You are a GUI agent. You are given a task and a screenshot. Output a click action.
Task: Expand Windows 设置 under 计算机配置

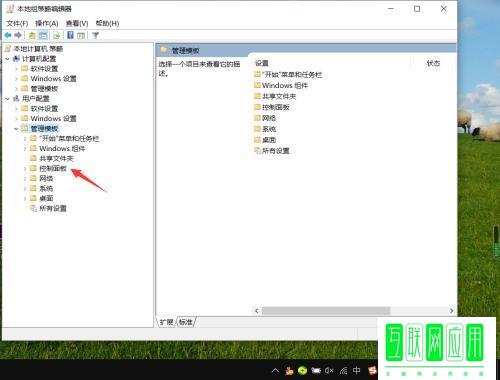[x=16, y=79]
